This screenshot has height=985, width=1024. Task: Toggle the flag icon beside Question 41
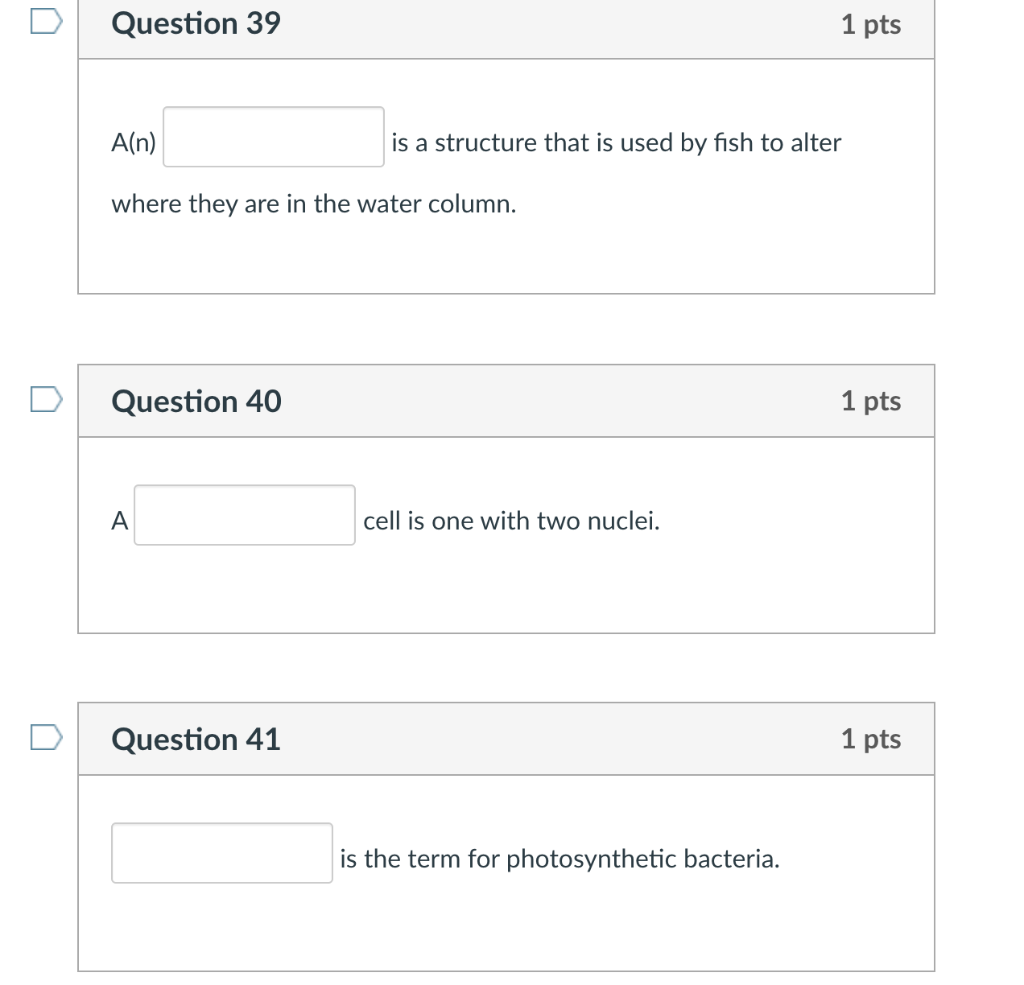point(48,738)
